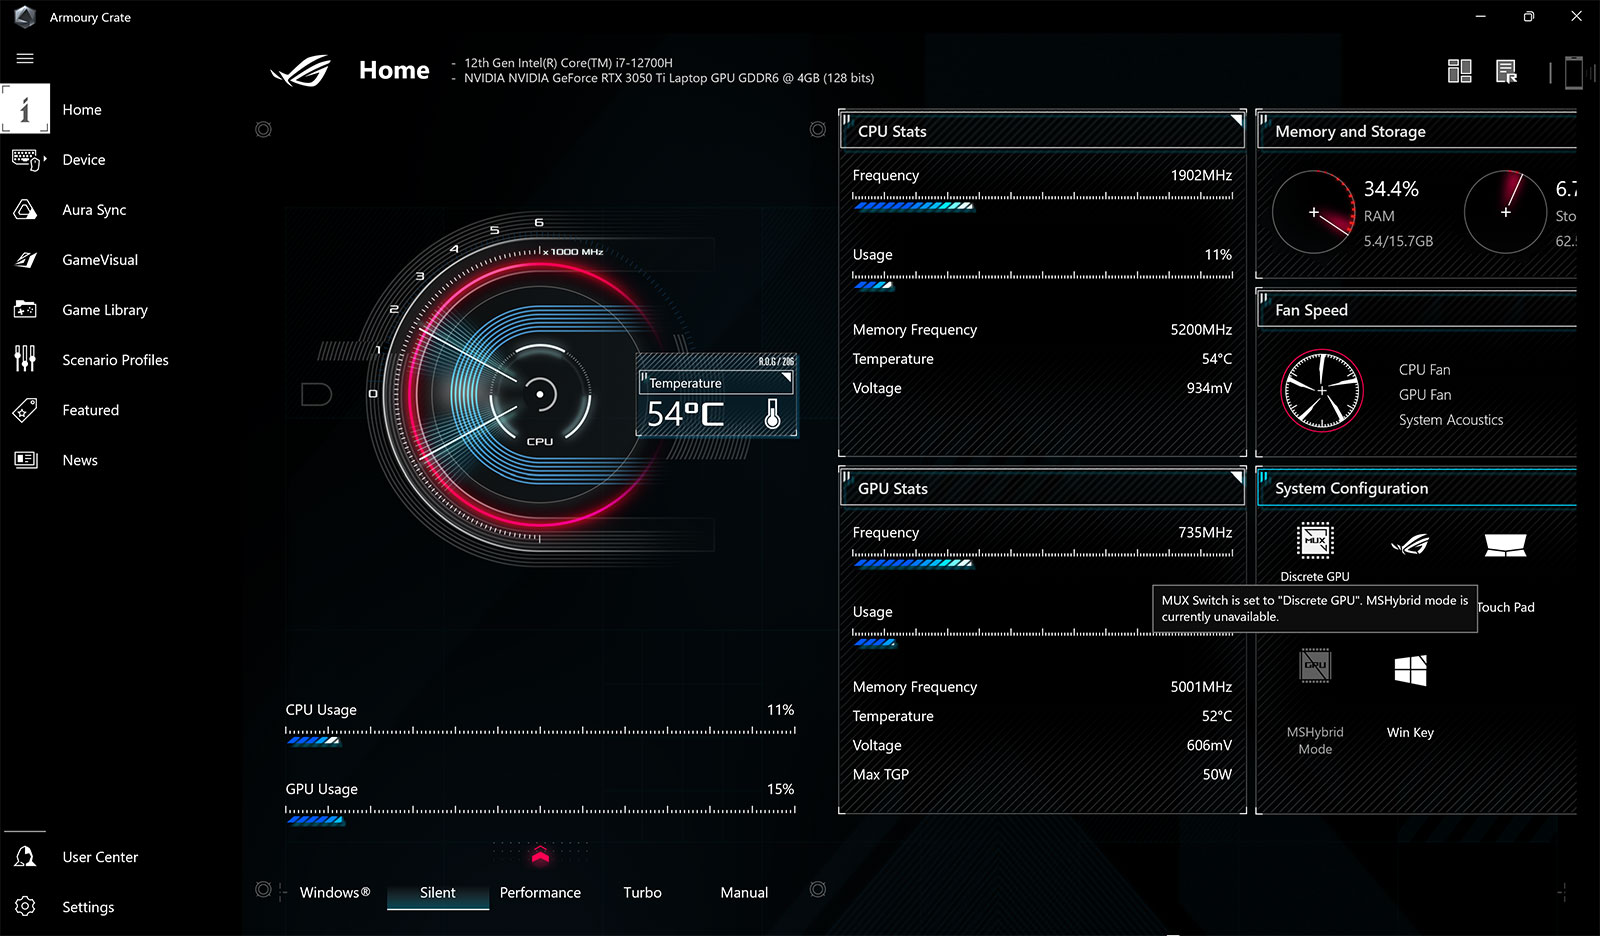Click the CPU Stats Usage bar
1600x936 pixels.
1042,279
